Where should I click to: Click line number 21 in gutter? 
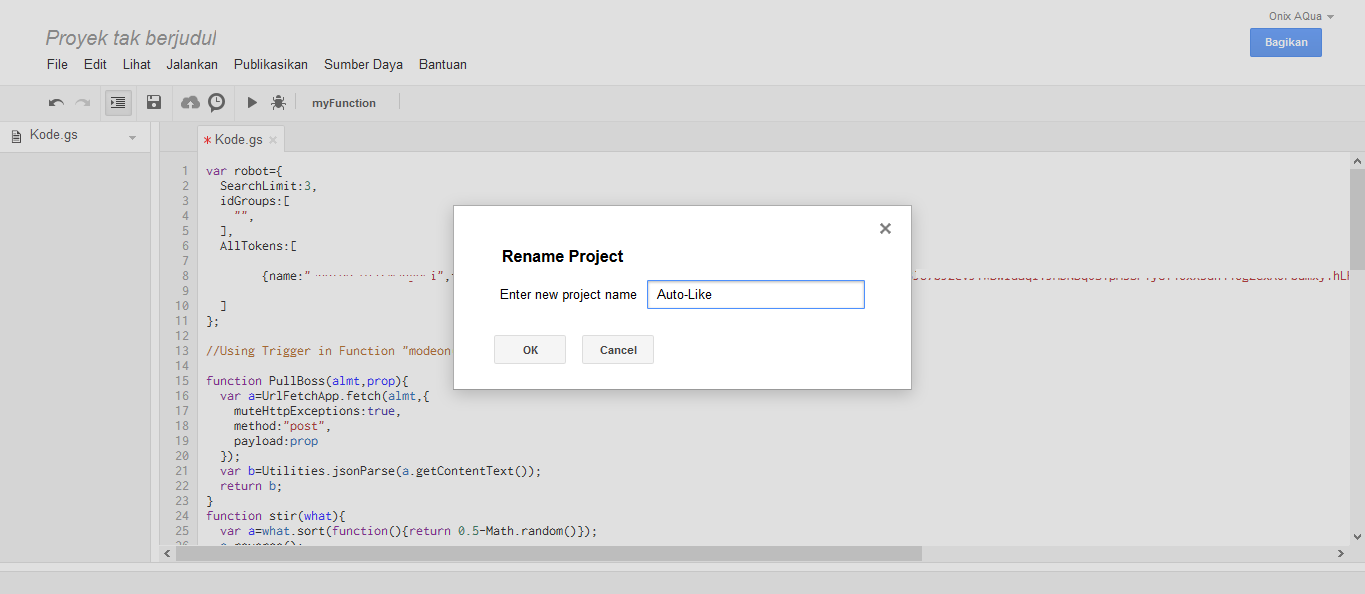click(181, 471)
